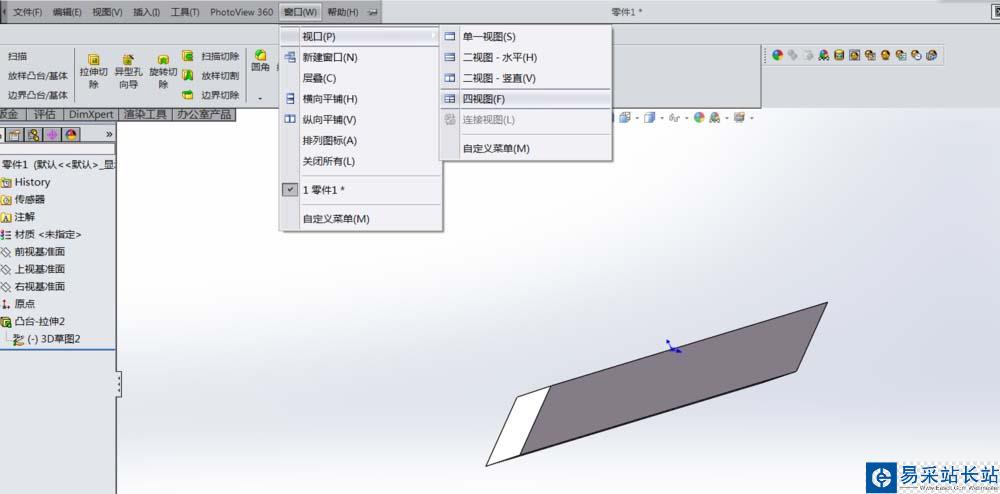This screenshot has width=1000, height=494.
Task: Switch to the PropertyManager tab icon
Action: [x=15, y=134]
